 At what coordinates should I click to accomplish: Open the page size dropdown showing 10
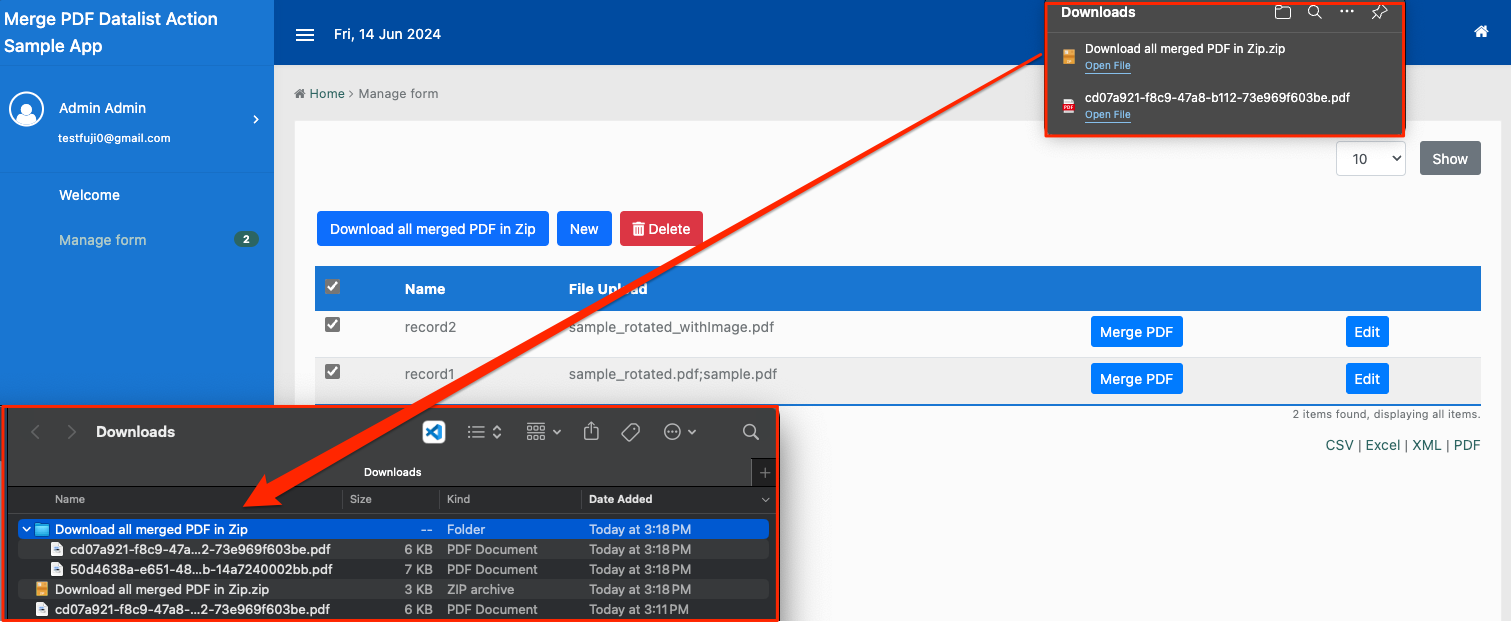pos(1370,159)
